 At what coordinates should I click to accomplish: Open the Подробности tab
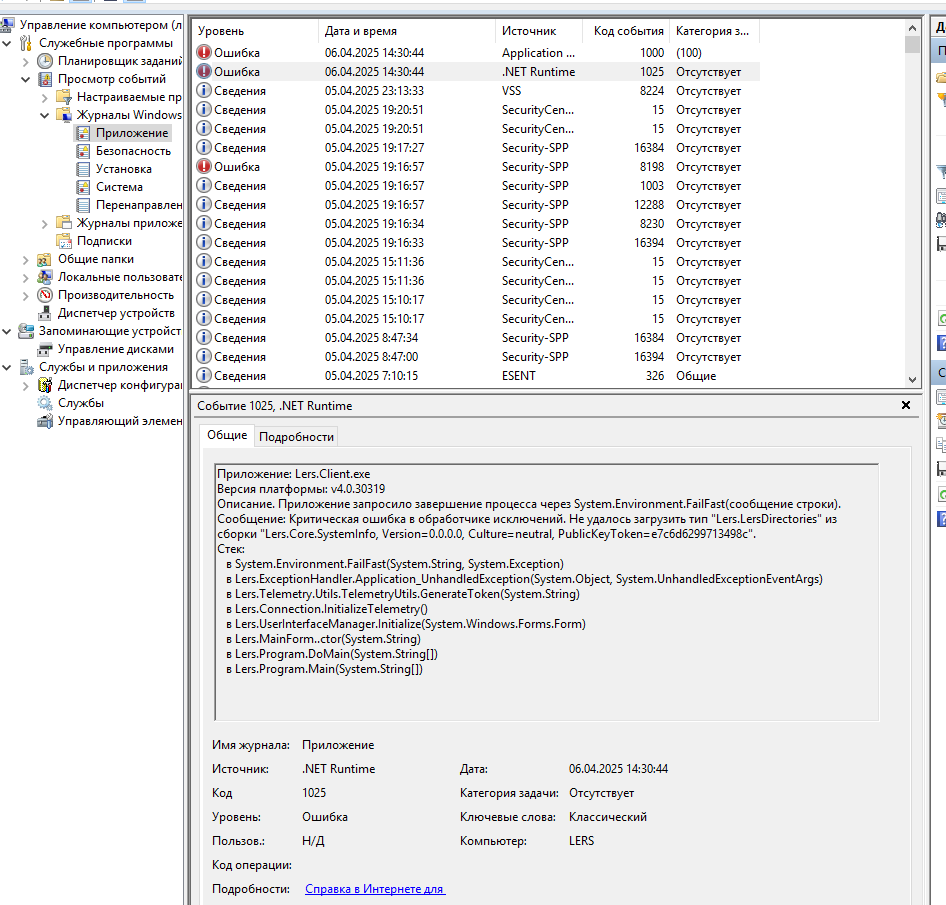[296, 437]
